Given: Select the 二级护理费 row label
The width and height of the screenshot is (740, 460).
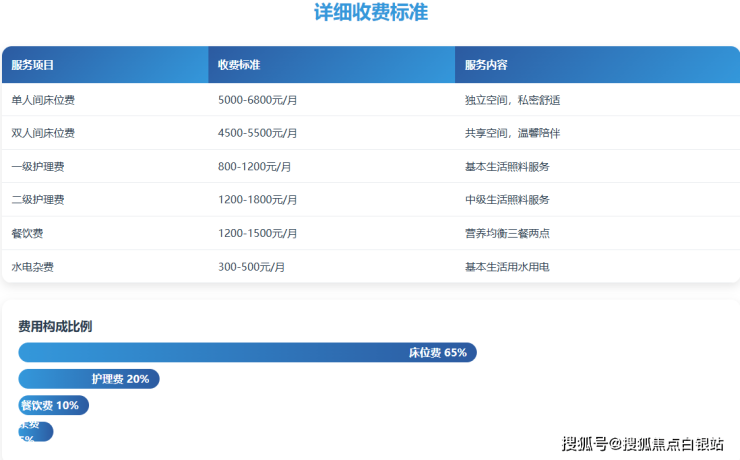Looking at the screenshot, I should click(x=38, y=200).
